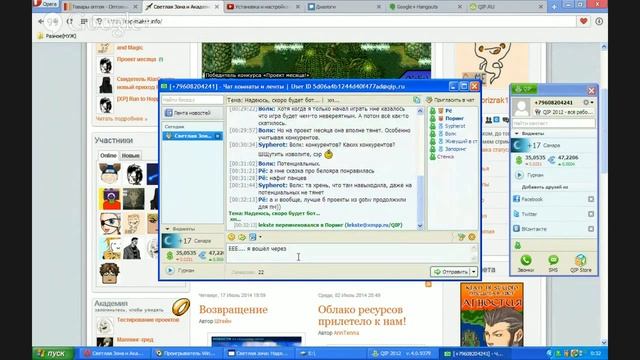Click the green status icon in the QIP window

coord(518,245)
